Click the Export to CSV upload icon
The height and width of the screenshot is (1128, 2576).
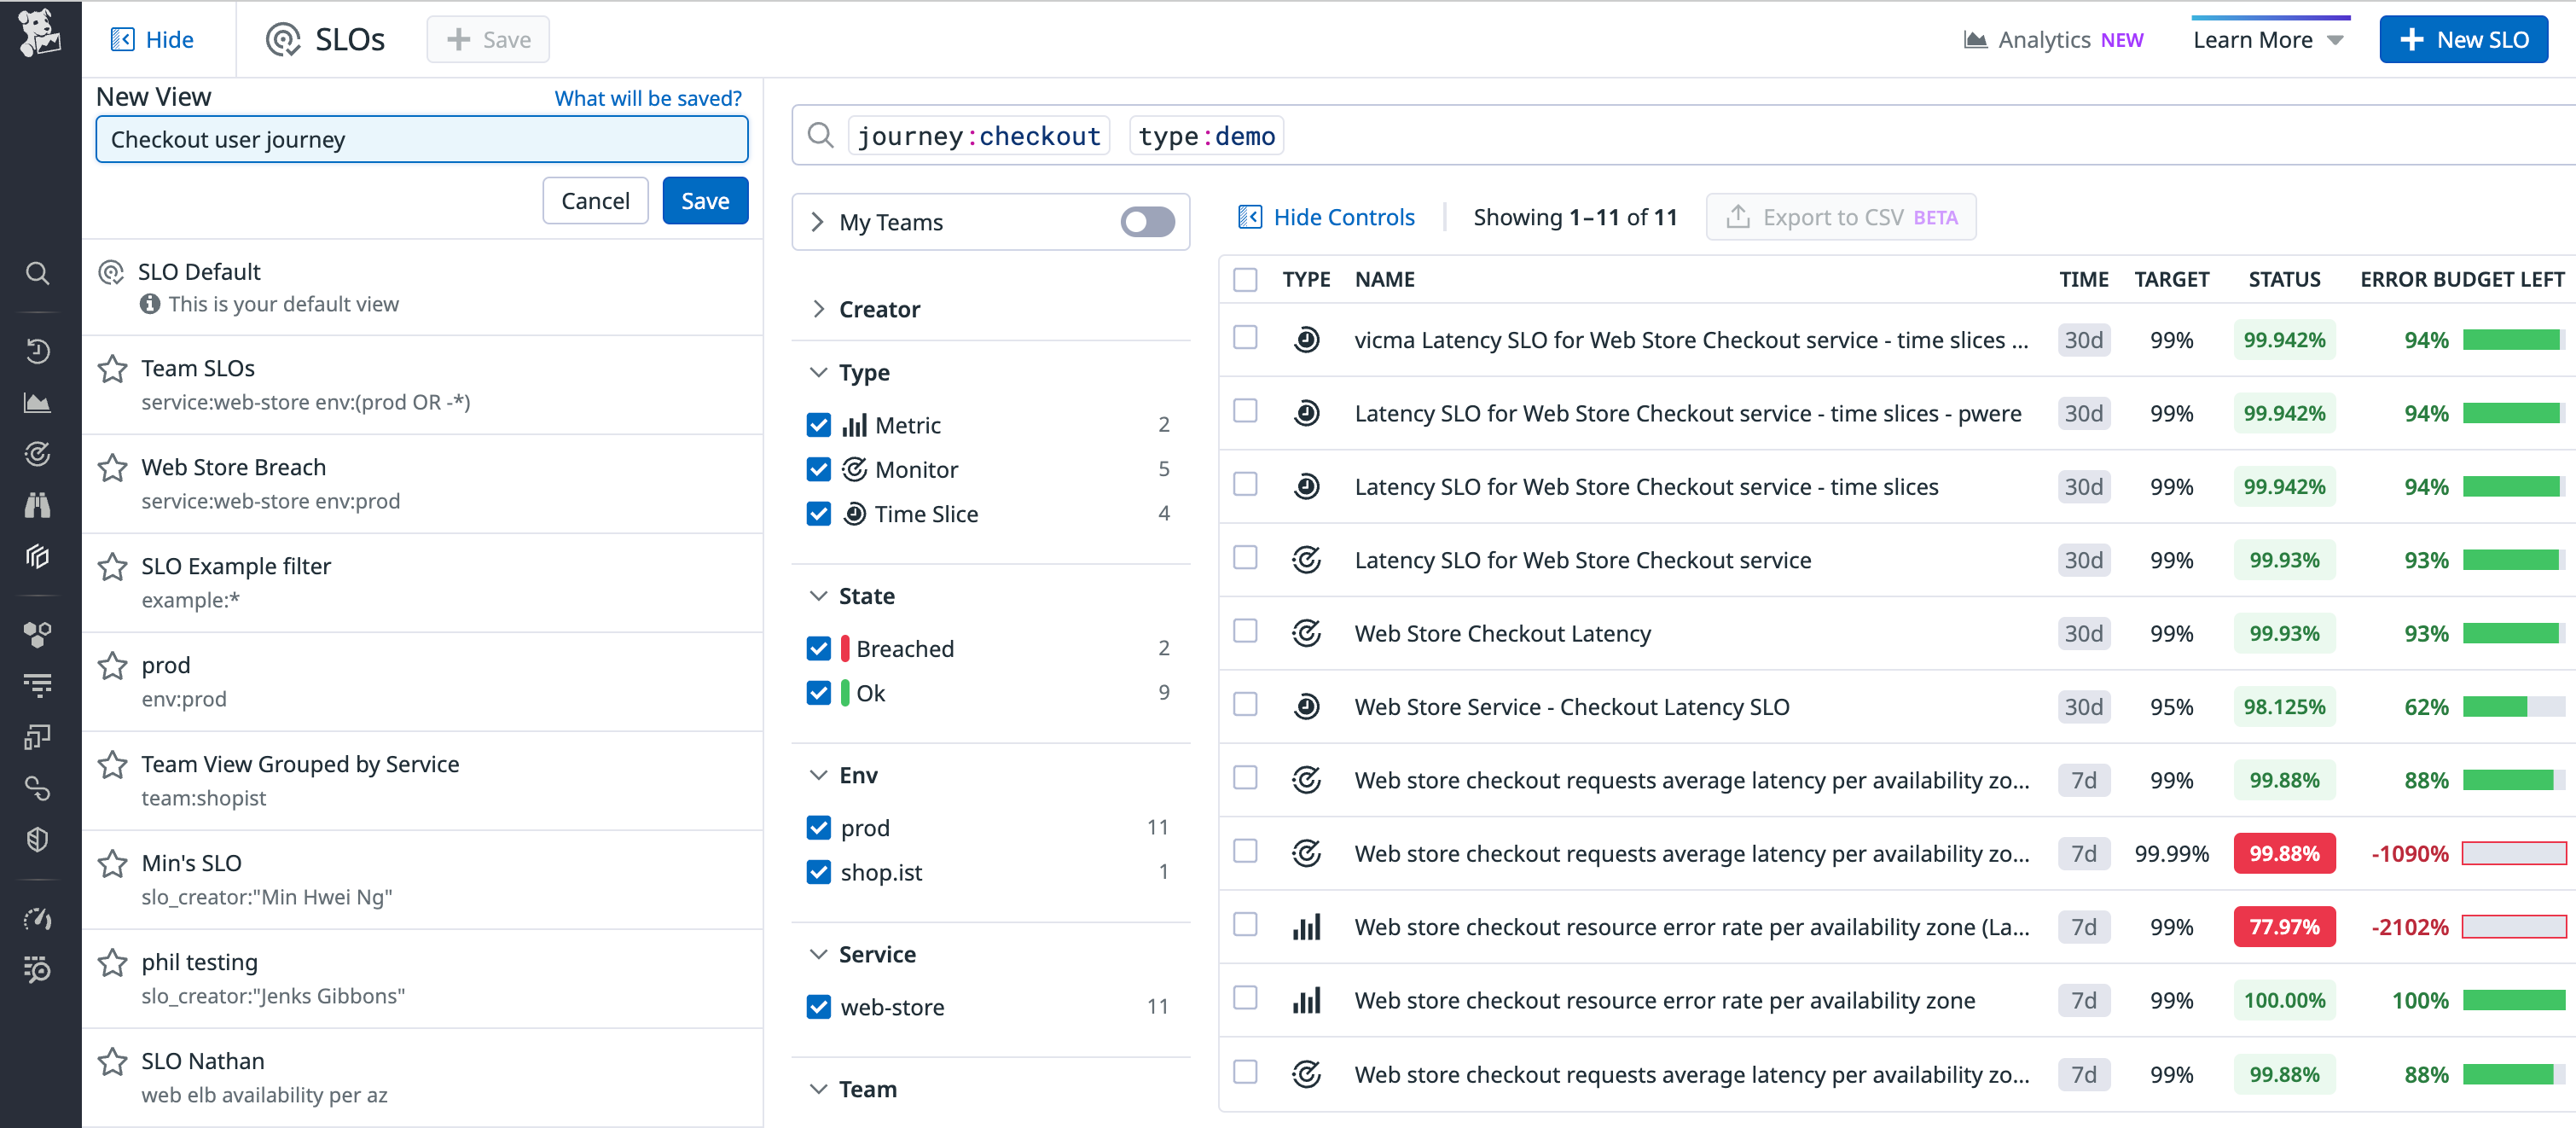click(x=1738, y=216)
